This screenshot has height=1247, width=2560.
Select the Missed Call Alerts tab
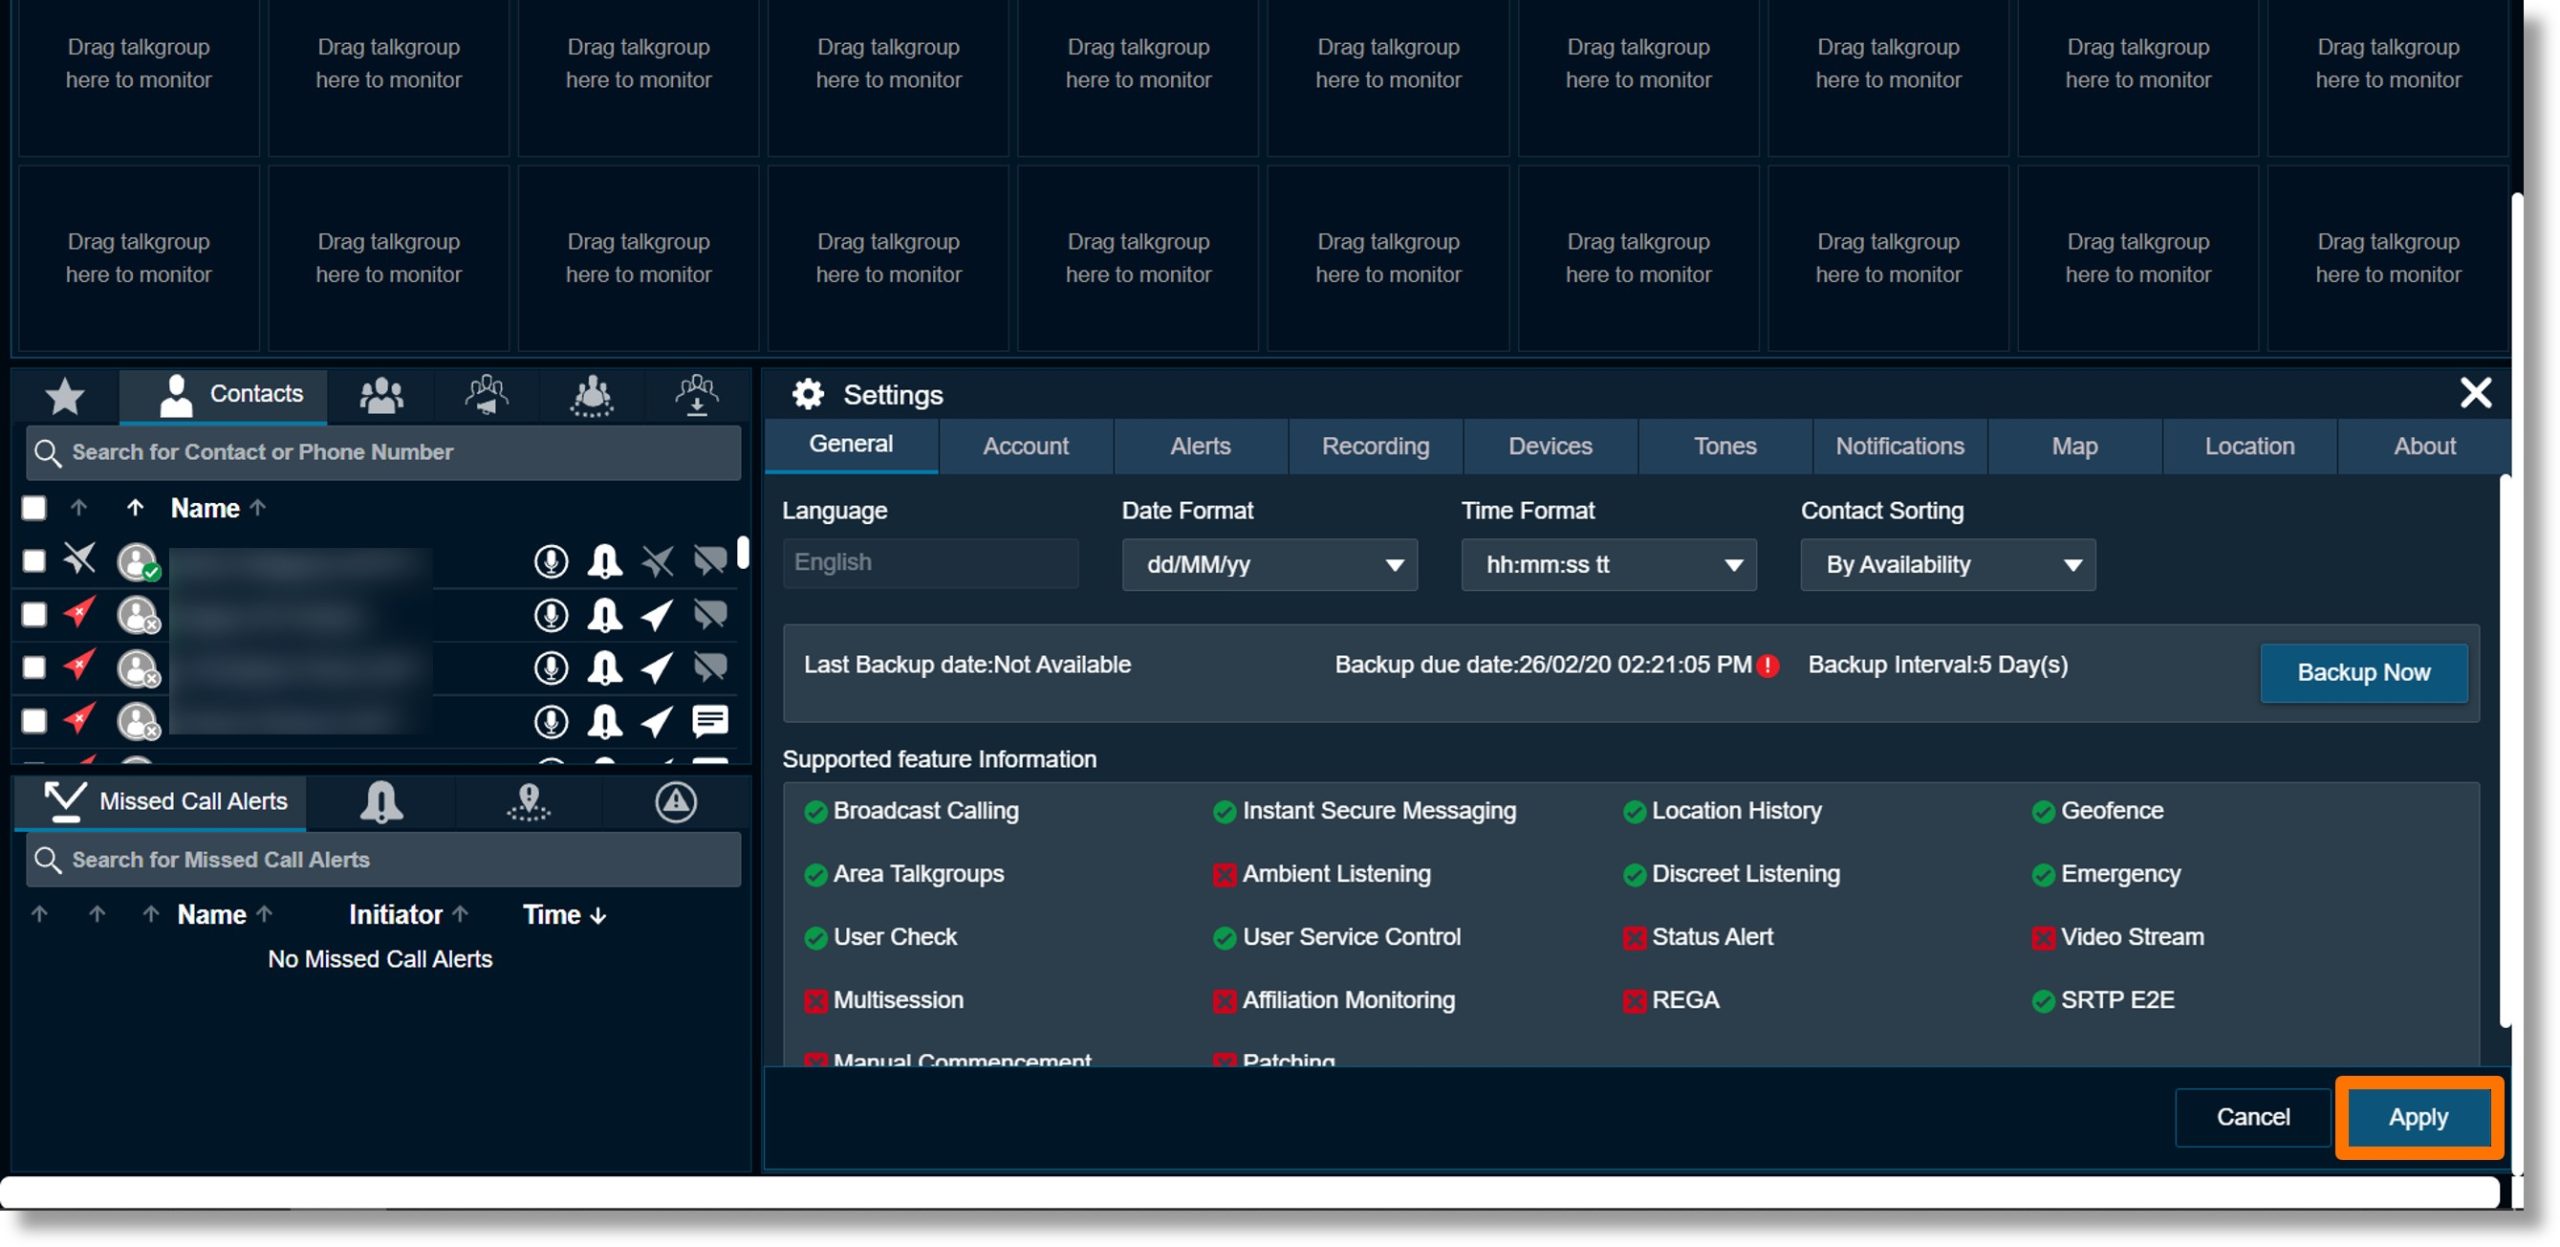tap(162, 803)
